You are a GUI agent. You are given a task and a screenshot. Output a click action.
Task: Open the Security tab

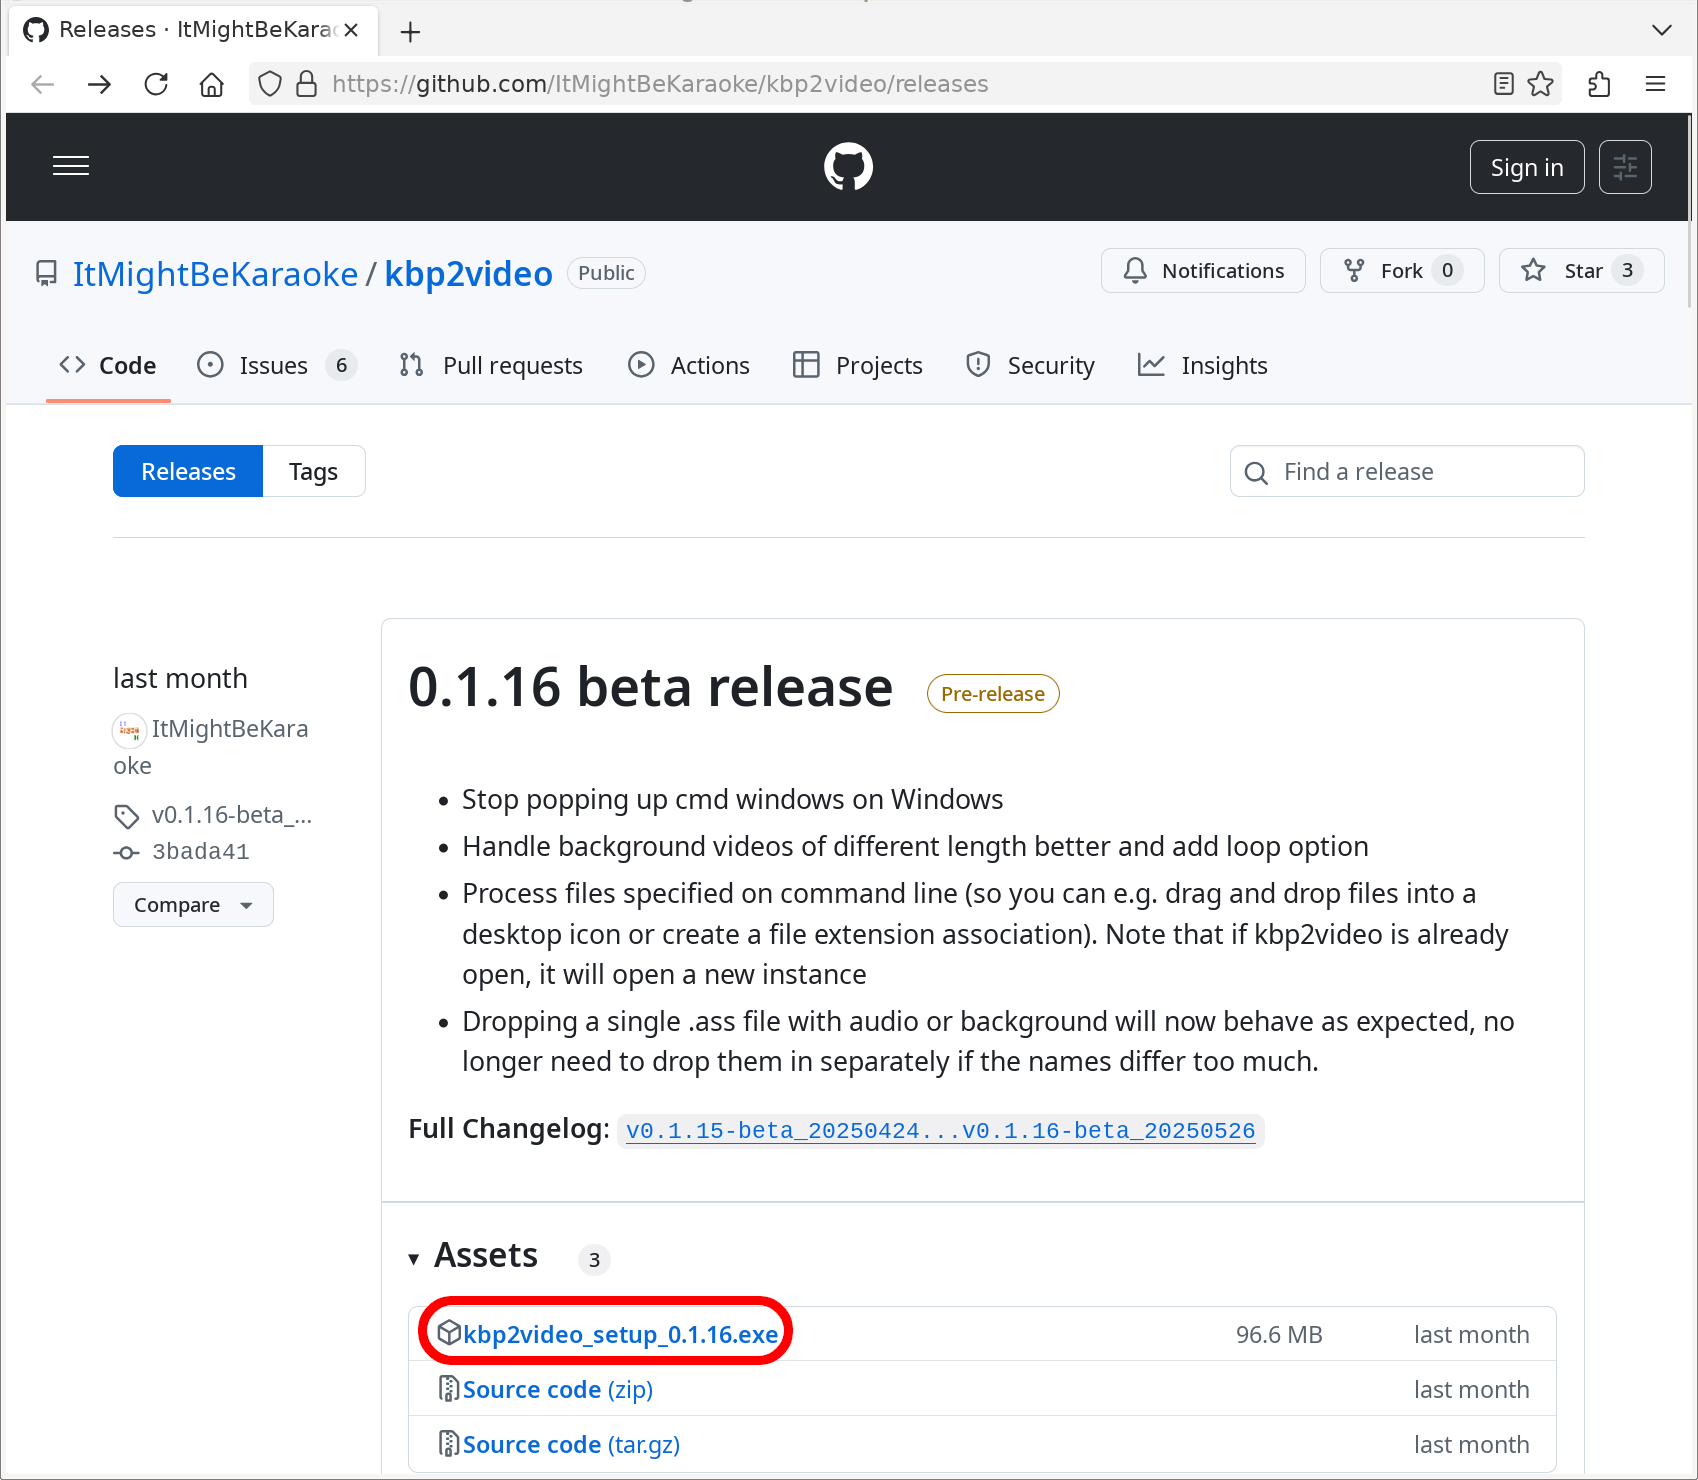(1030, 366)
